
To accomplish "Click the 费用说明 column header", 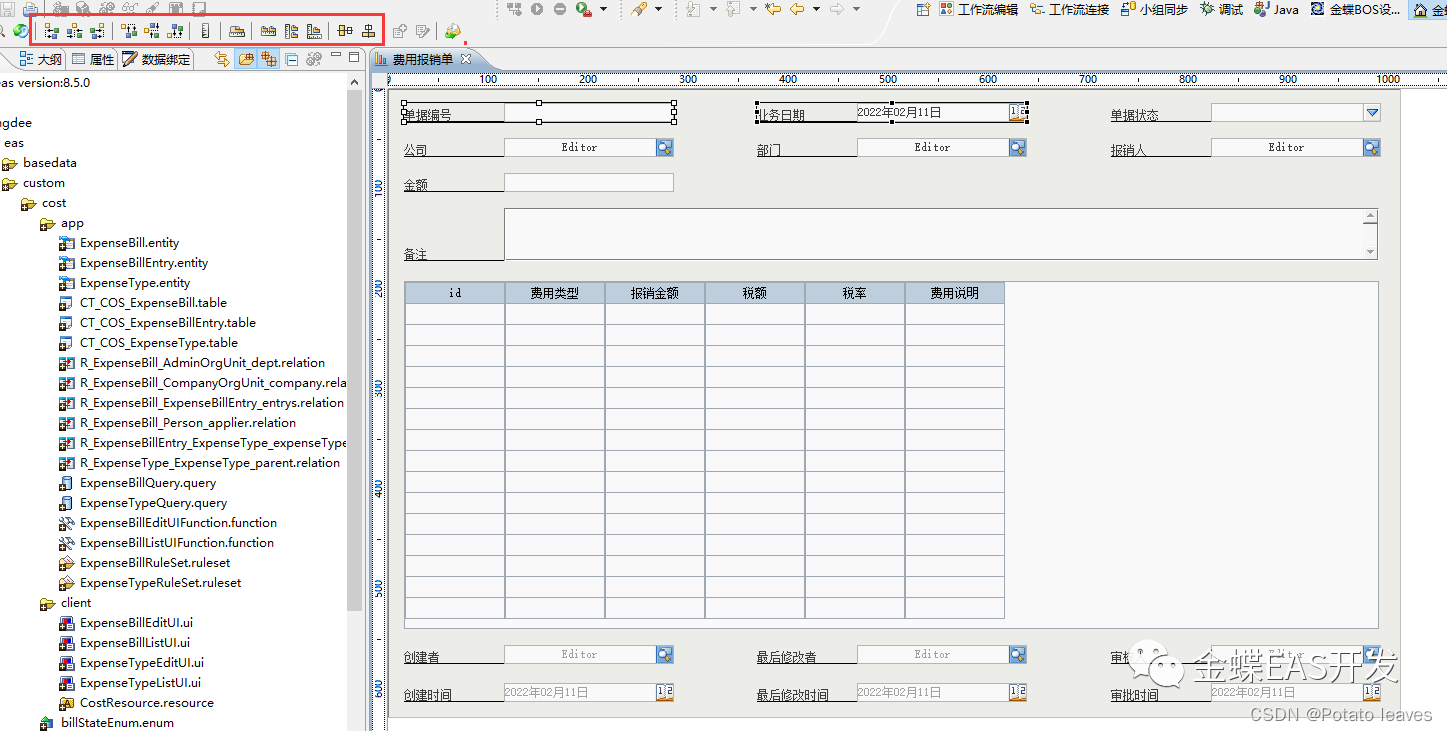I will (955, 293).
